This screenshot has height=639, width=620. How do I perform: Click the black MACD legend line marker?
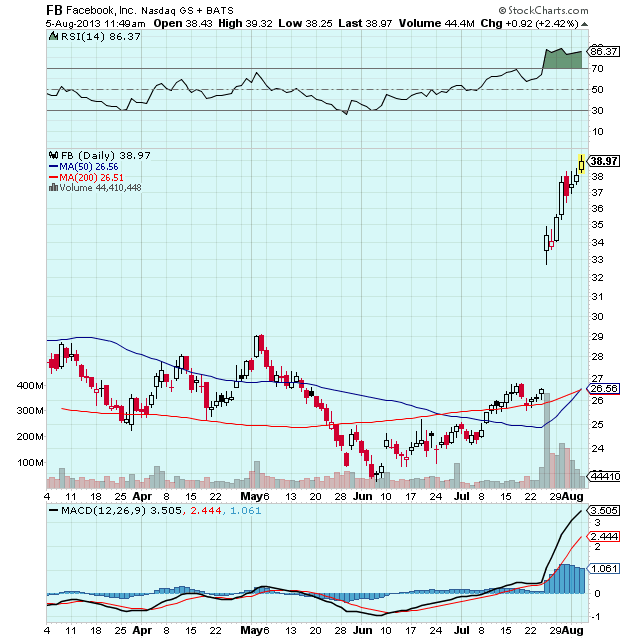pyautogui.click(x=53, y=510)
